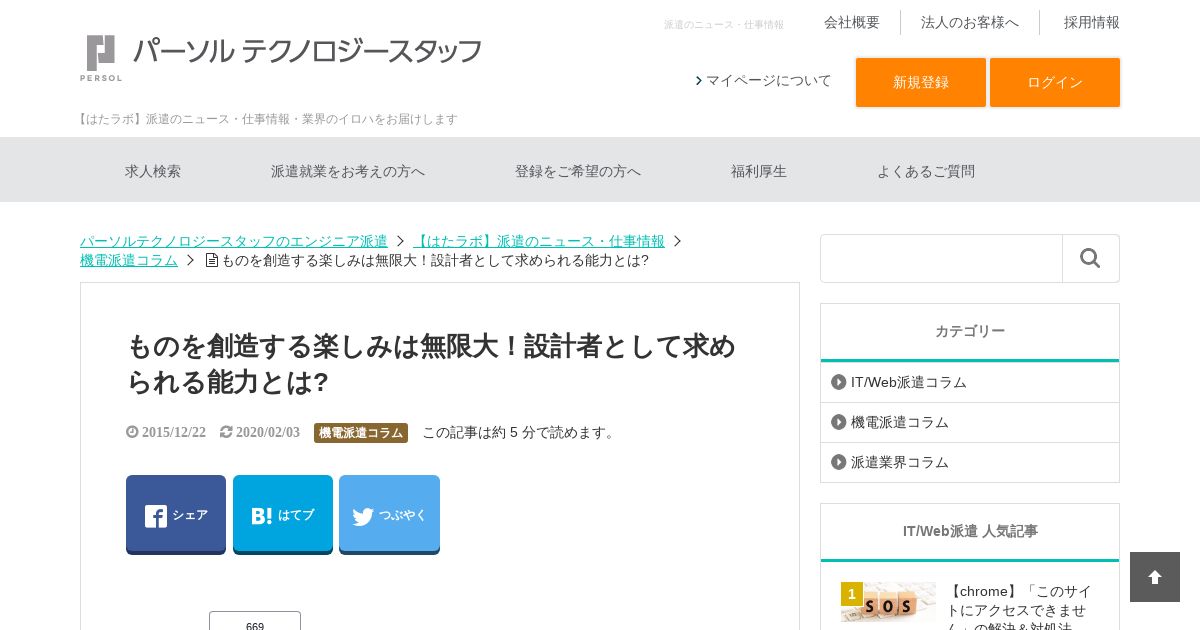Open the マイページについて chevron link

(x=763, y=81)
